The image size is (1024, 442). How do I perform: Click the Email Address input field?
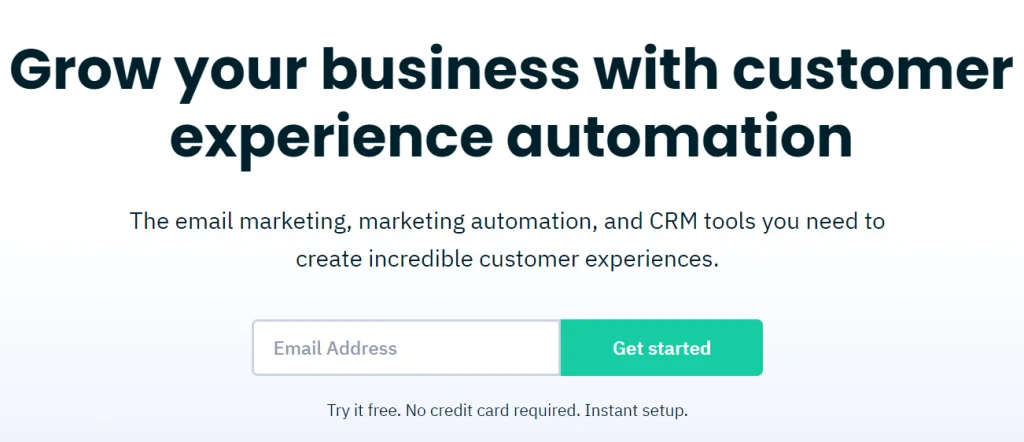tap(405, 348)
